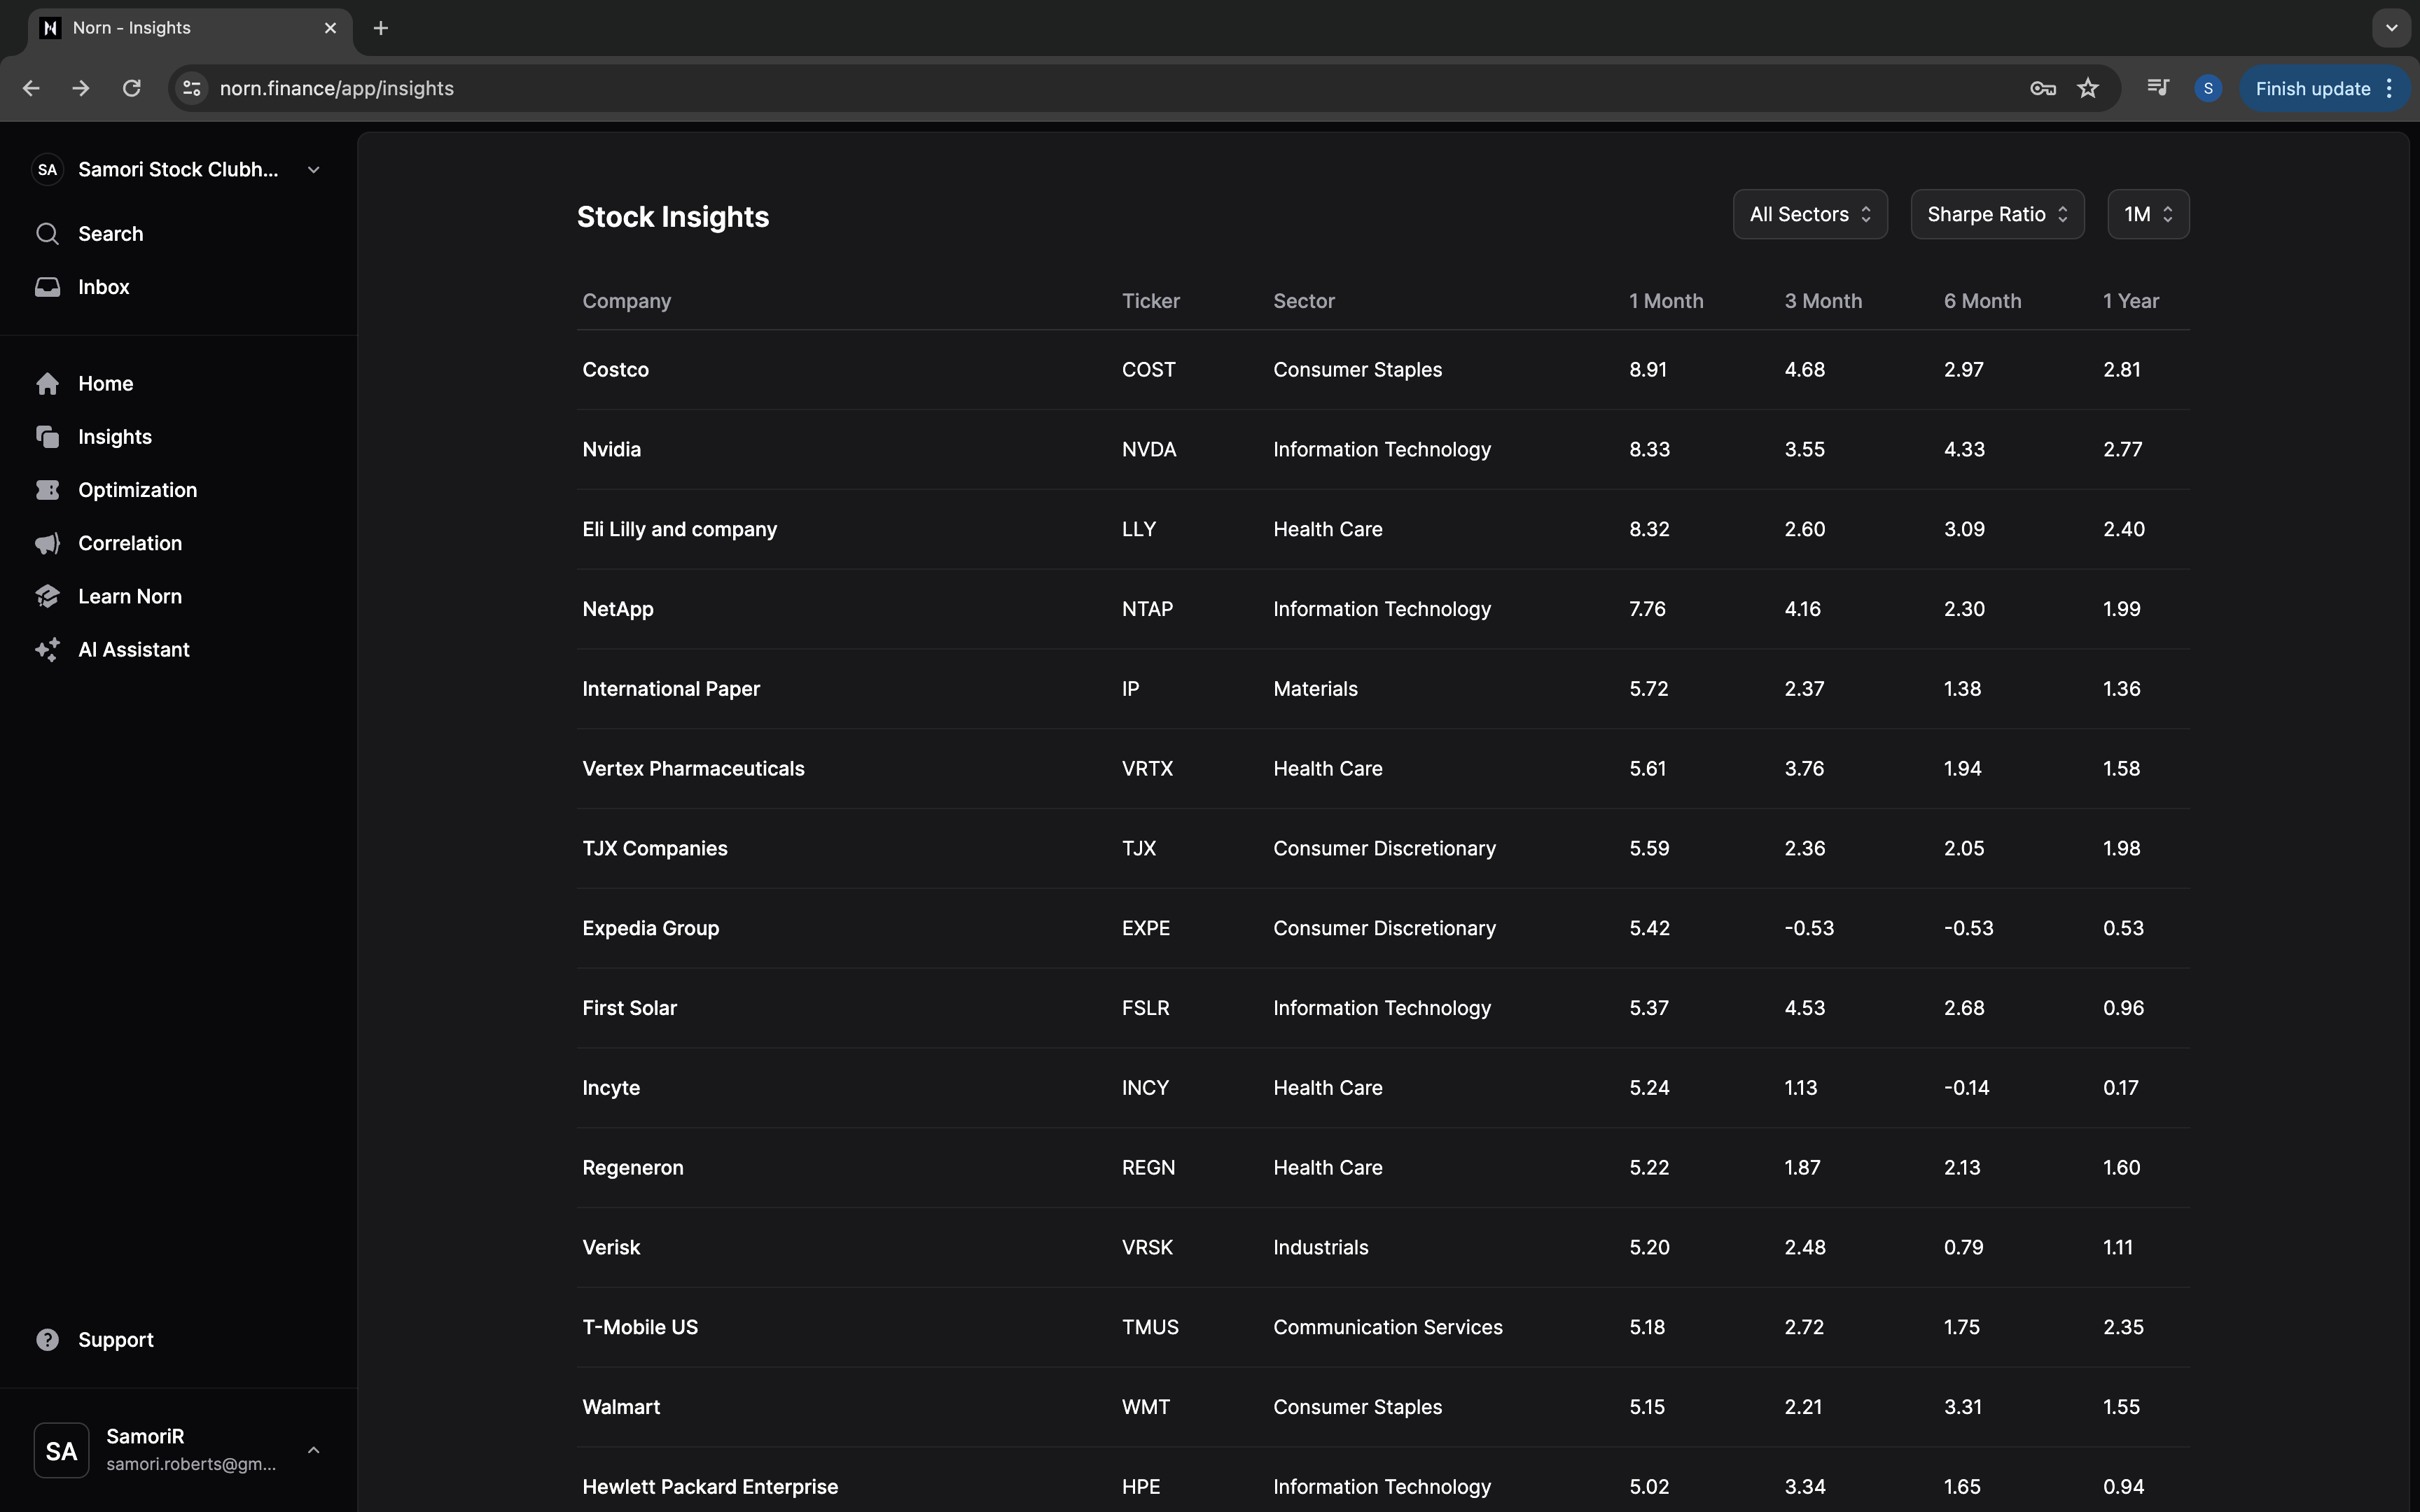Expand the Samori Stock Club workspace switcher
The height and width of the screenshot is (1512, 2420).
(313, 170)
